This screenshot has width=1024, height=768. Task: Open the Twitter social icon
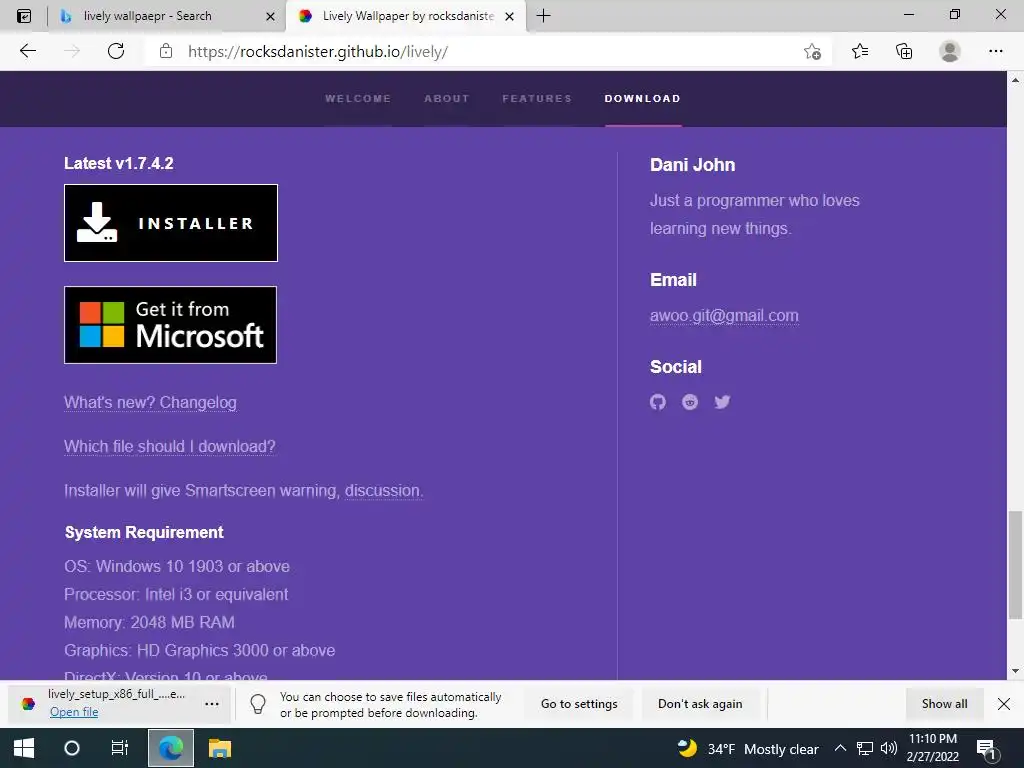722,402
